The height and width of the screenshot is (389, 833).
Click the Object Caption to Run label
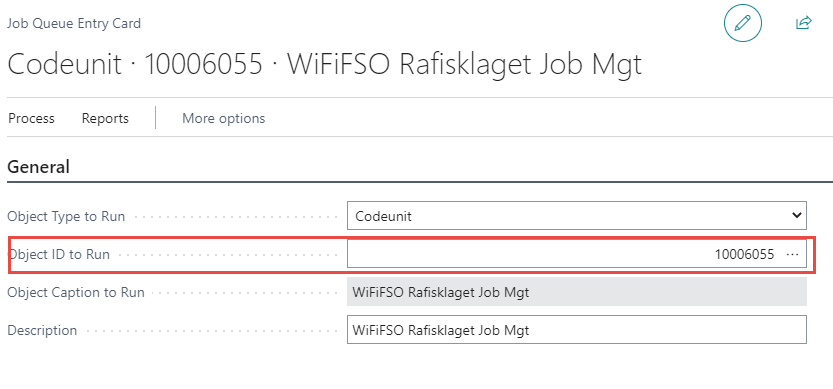click(76, 292)
